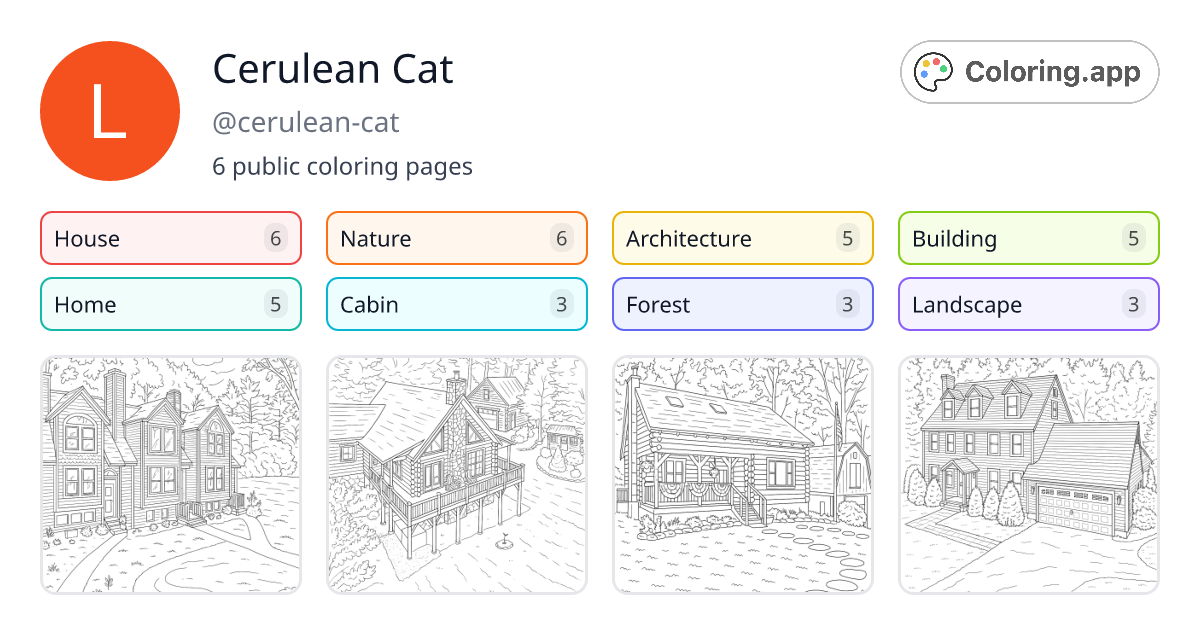Click the count badge on House tag
The height and width of the screenshot is (630, 1200).
tap(276, 238)
